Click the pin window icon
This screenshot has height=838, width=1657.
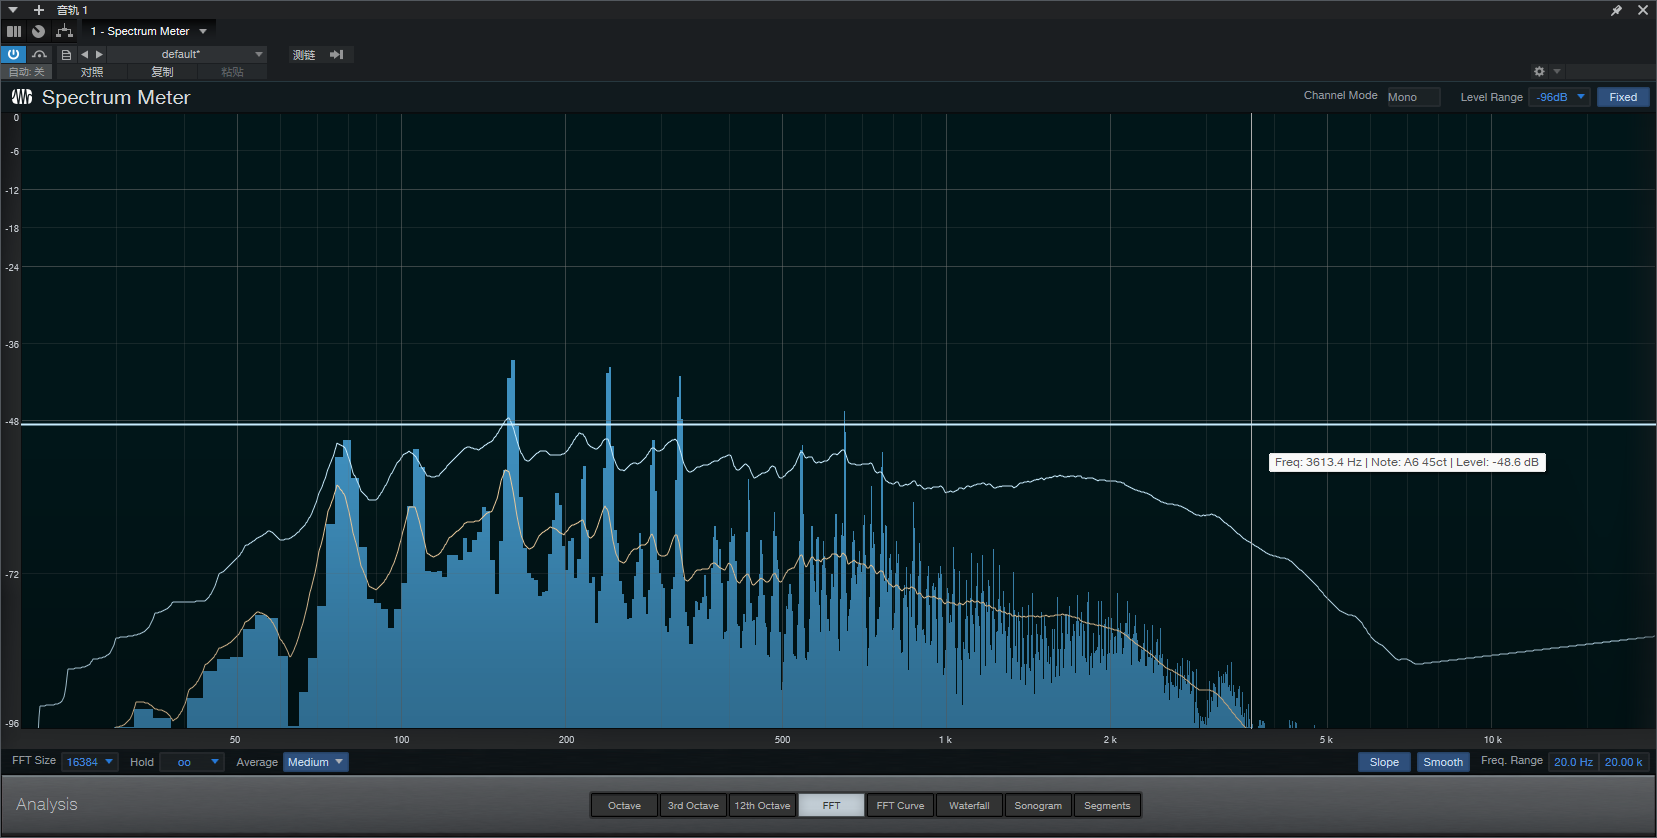[1616, 10]
